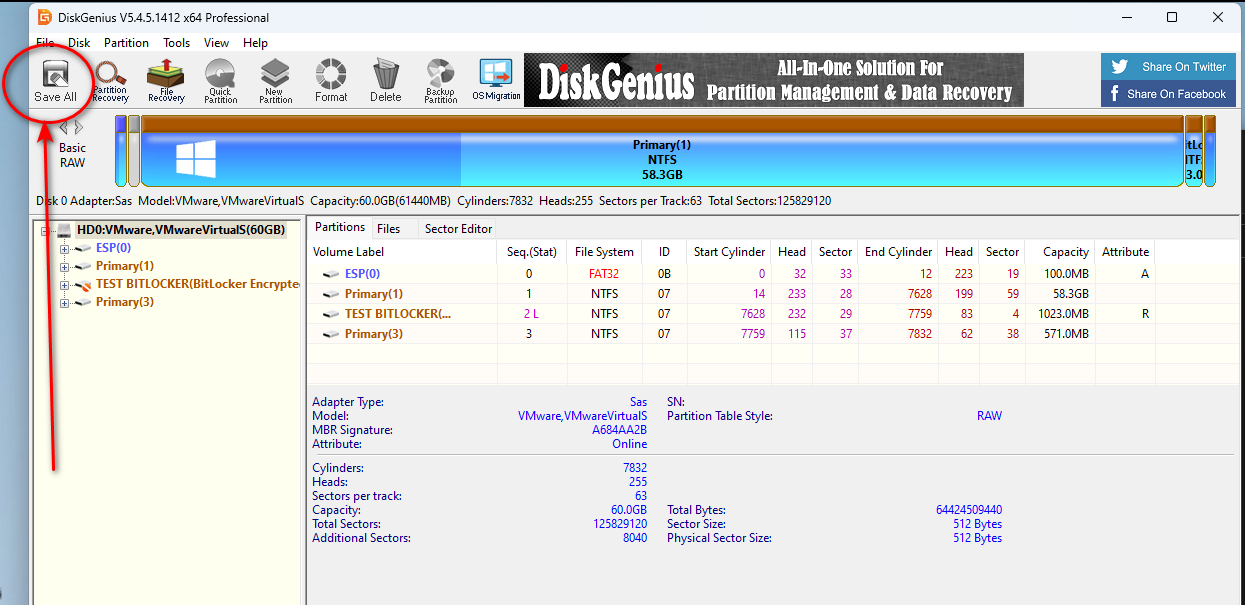Viewport: 1245px width, 605px height.
Task: Click Share On Facebook button
Action: click(1167, 94)
